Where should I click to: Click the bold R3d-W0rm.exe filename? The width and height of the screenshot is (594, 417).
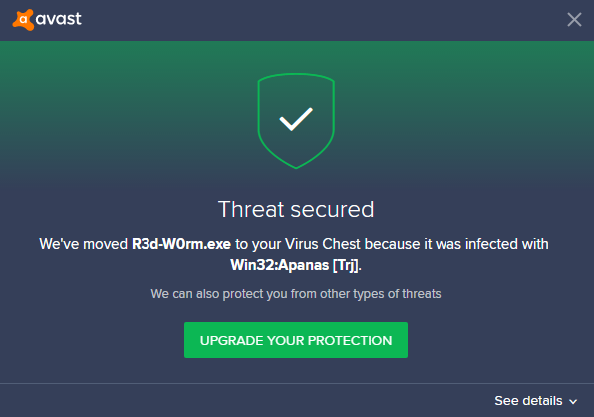[181, 244]
